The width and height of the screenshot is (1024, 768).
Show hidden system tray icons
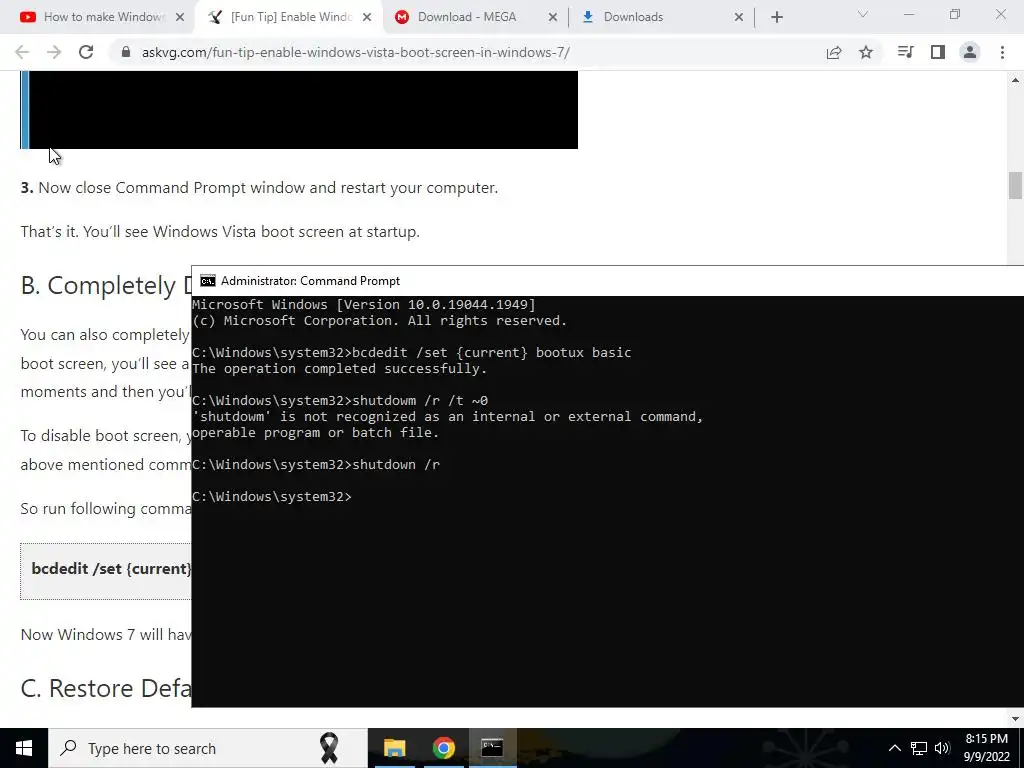[x=895, y=748]
